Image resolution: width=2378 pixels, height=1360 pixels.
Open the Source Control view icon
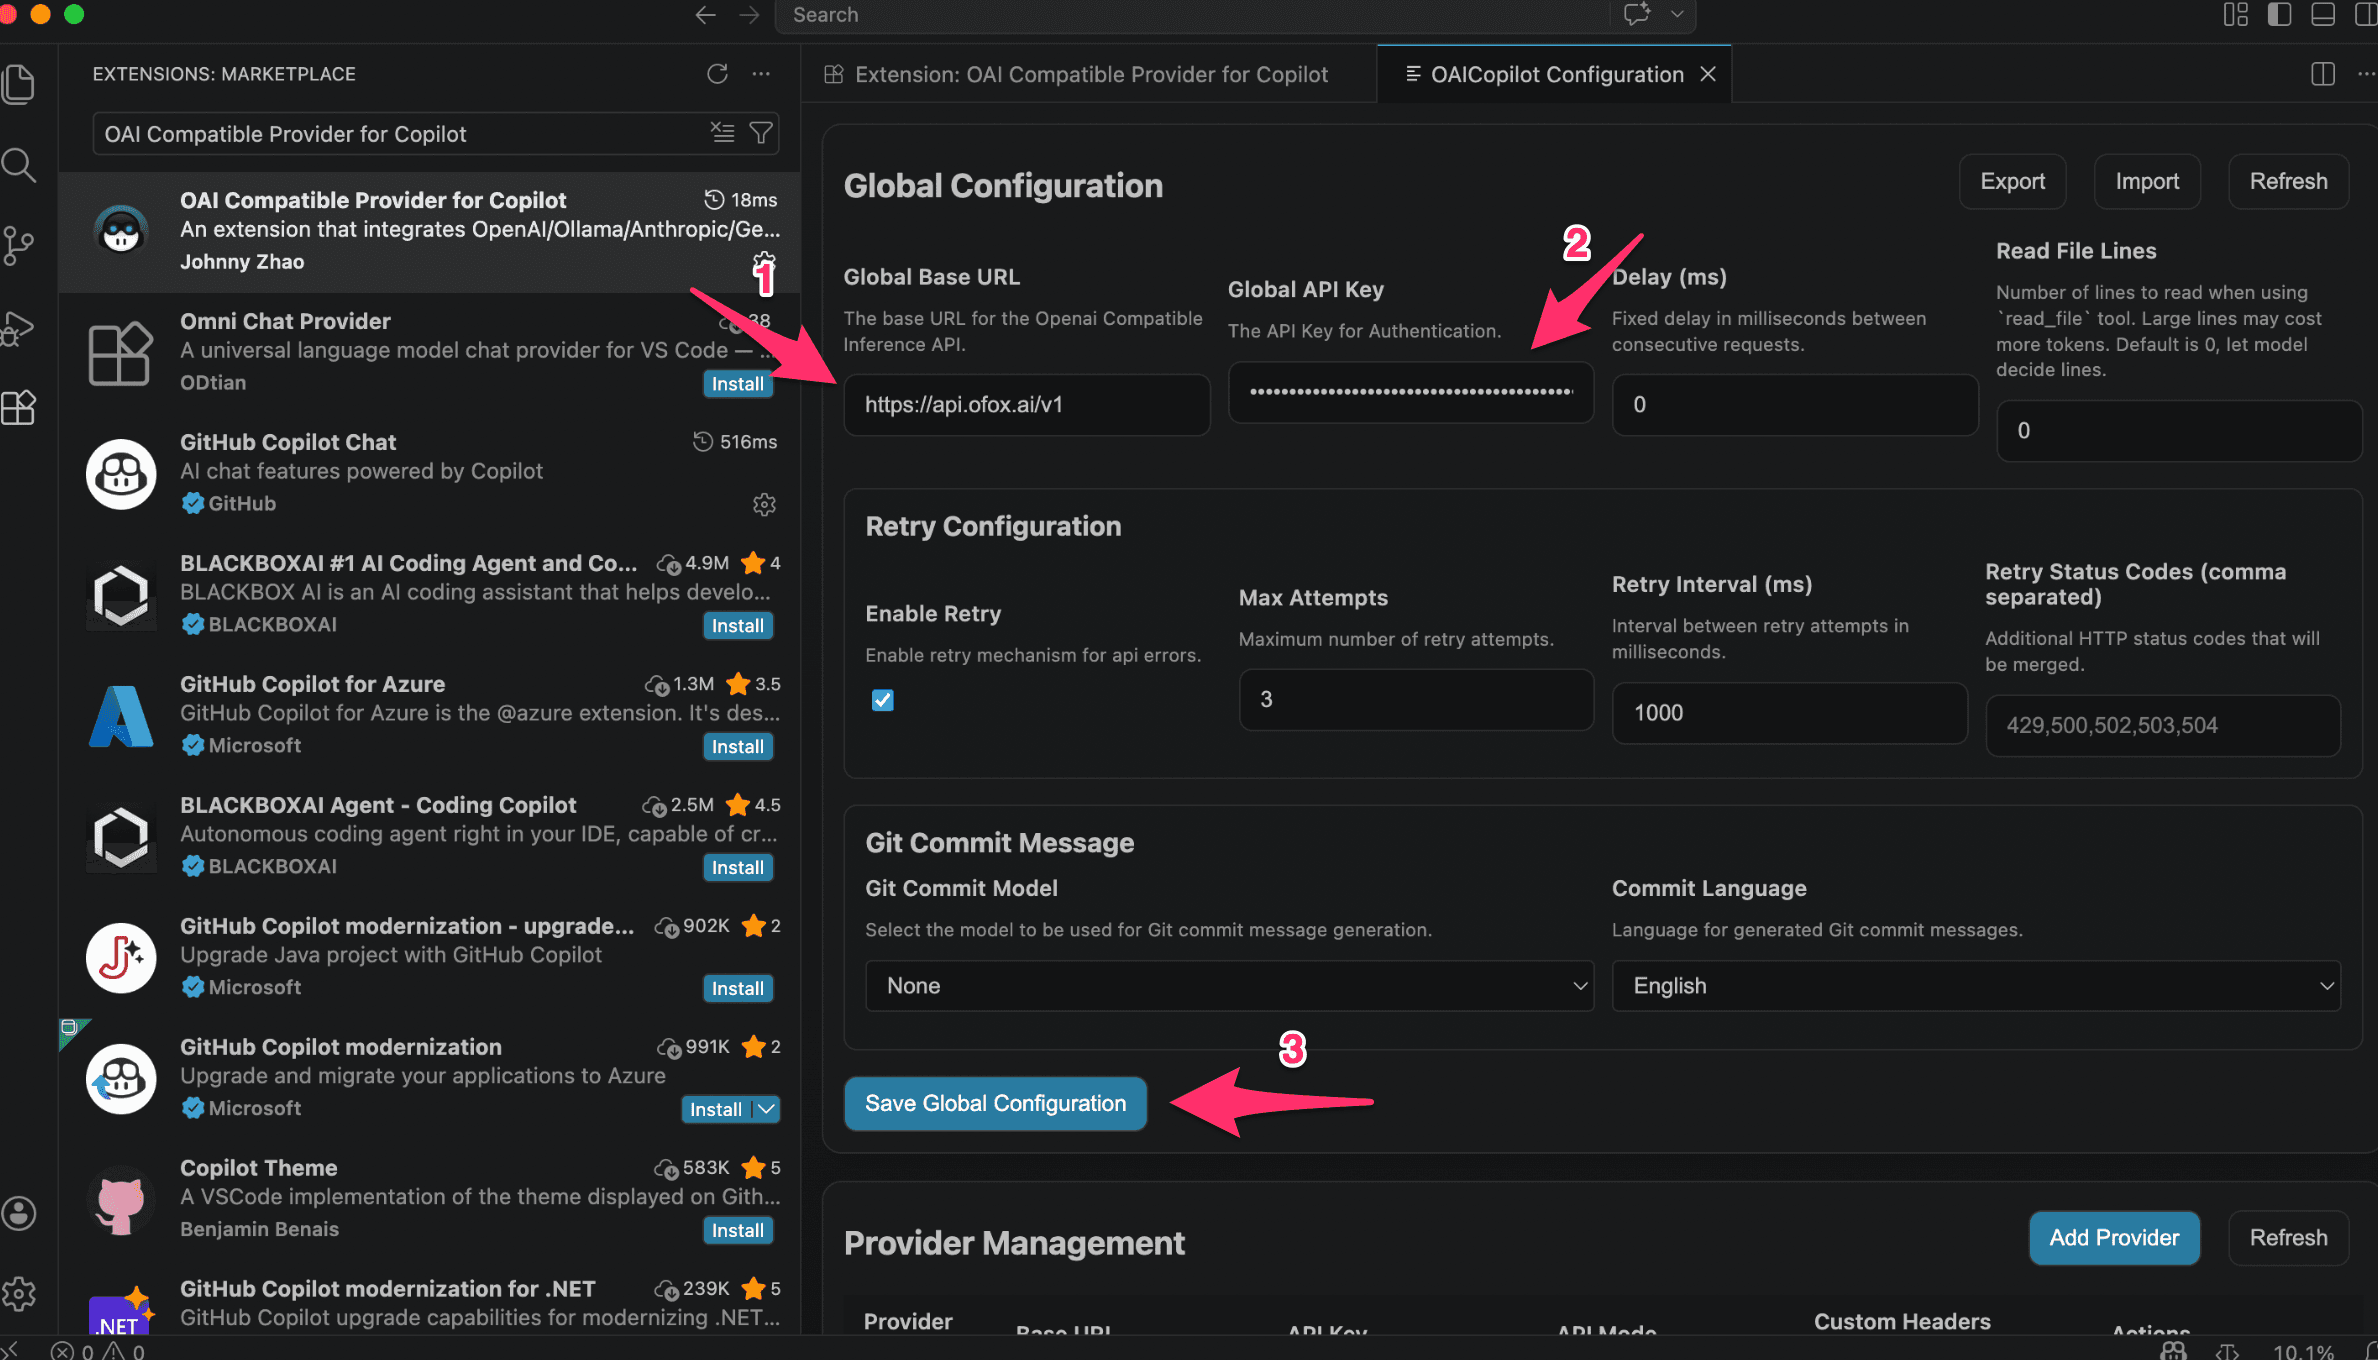coord(19,245)
